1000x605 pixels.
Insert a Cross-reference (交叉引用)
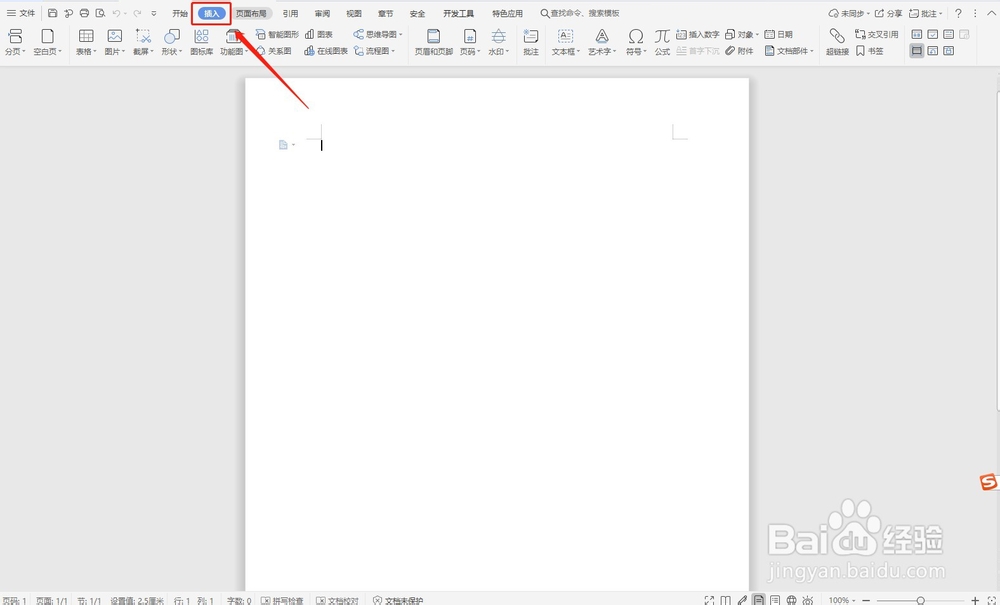[877, 34]
